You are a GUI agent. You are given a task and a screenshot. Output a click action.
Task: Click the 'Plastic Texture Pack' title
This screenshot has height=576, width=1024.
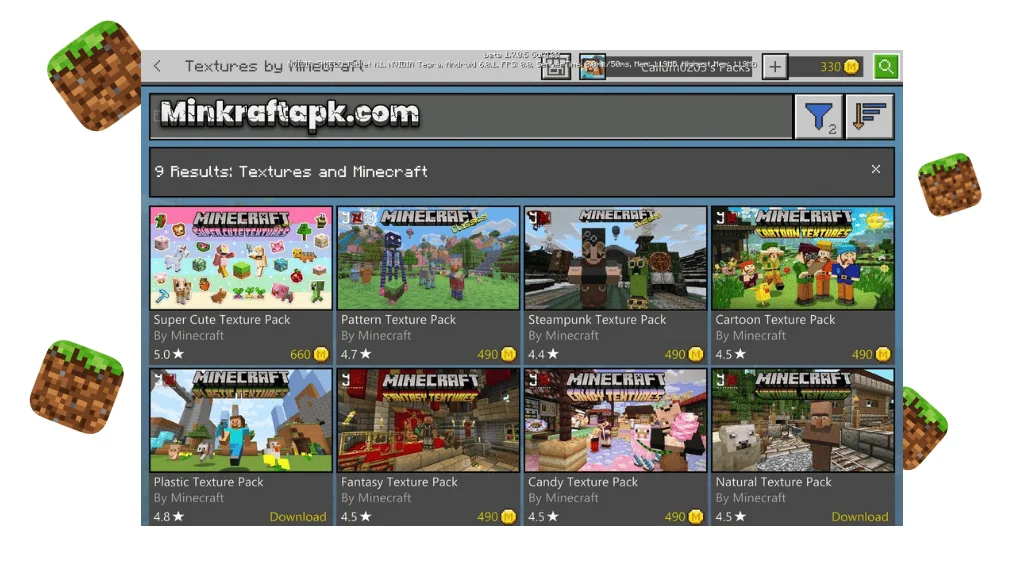click(208, 482)
